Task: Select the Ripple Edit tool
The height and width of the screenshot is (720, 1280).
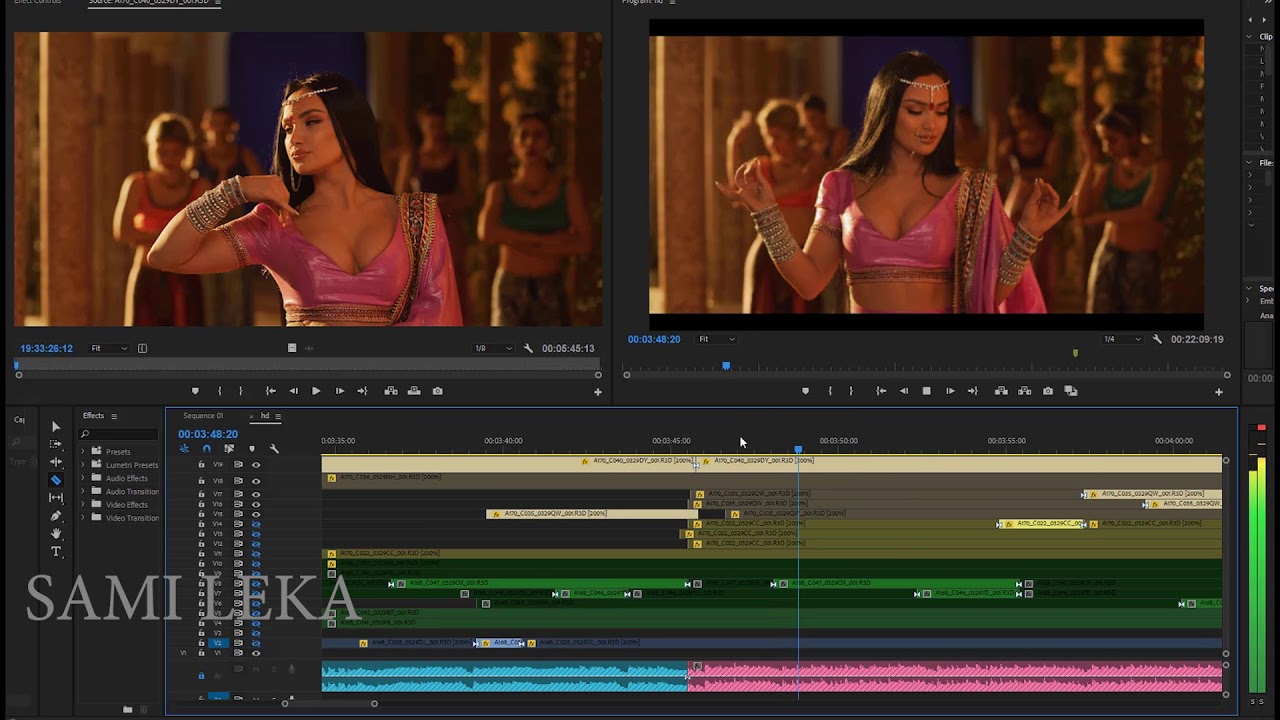Action: [x=56, y=462]
